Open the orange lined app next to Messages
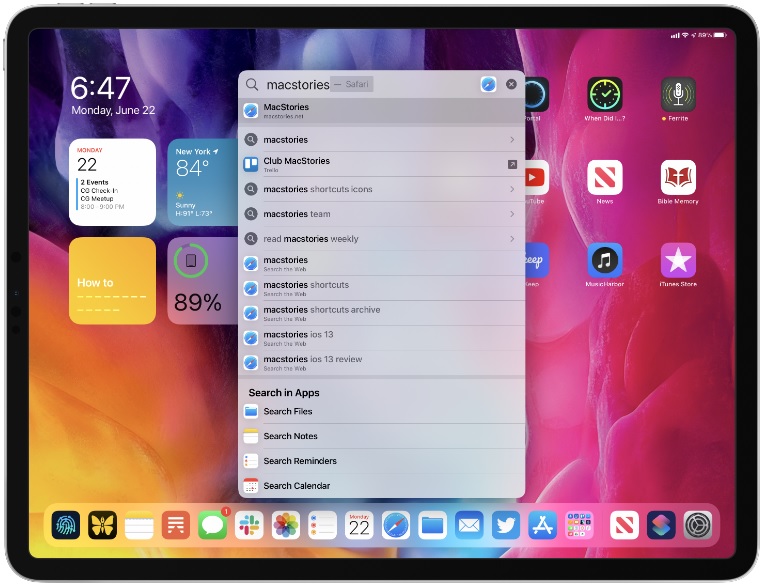The image size is (764, 587). [x=176, y=525]
